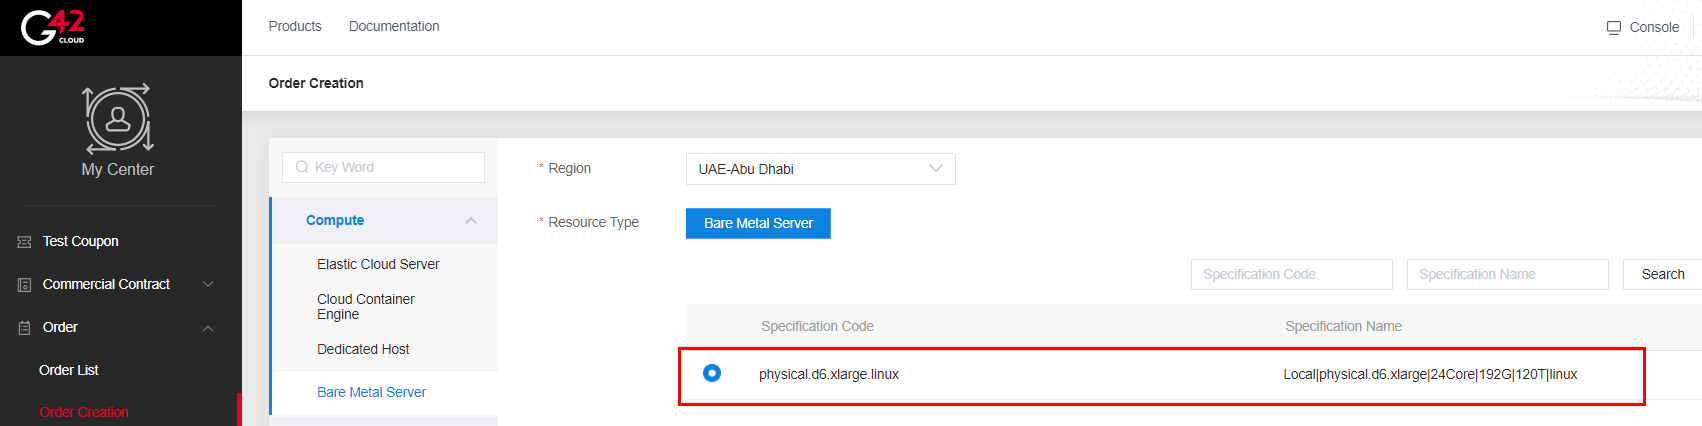Collapse the Order menu chevron
The width and height of the screenshot is (1702, 426).
tap(208, 328)
